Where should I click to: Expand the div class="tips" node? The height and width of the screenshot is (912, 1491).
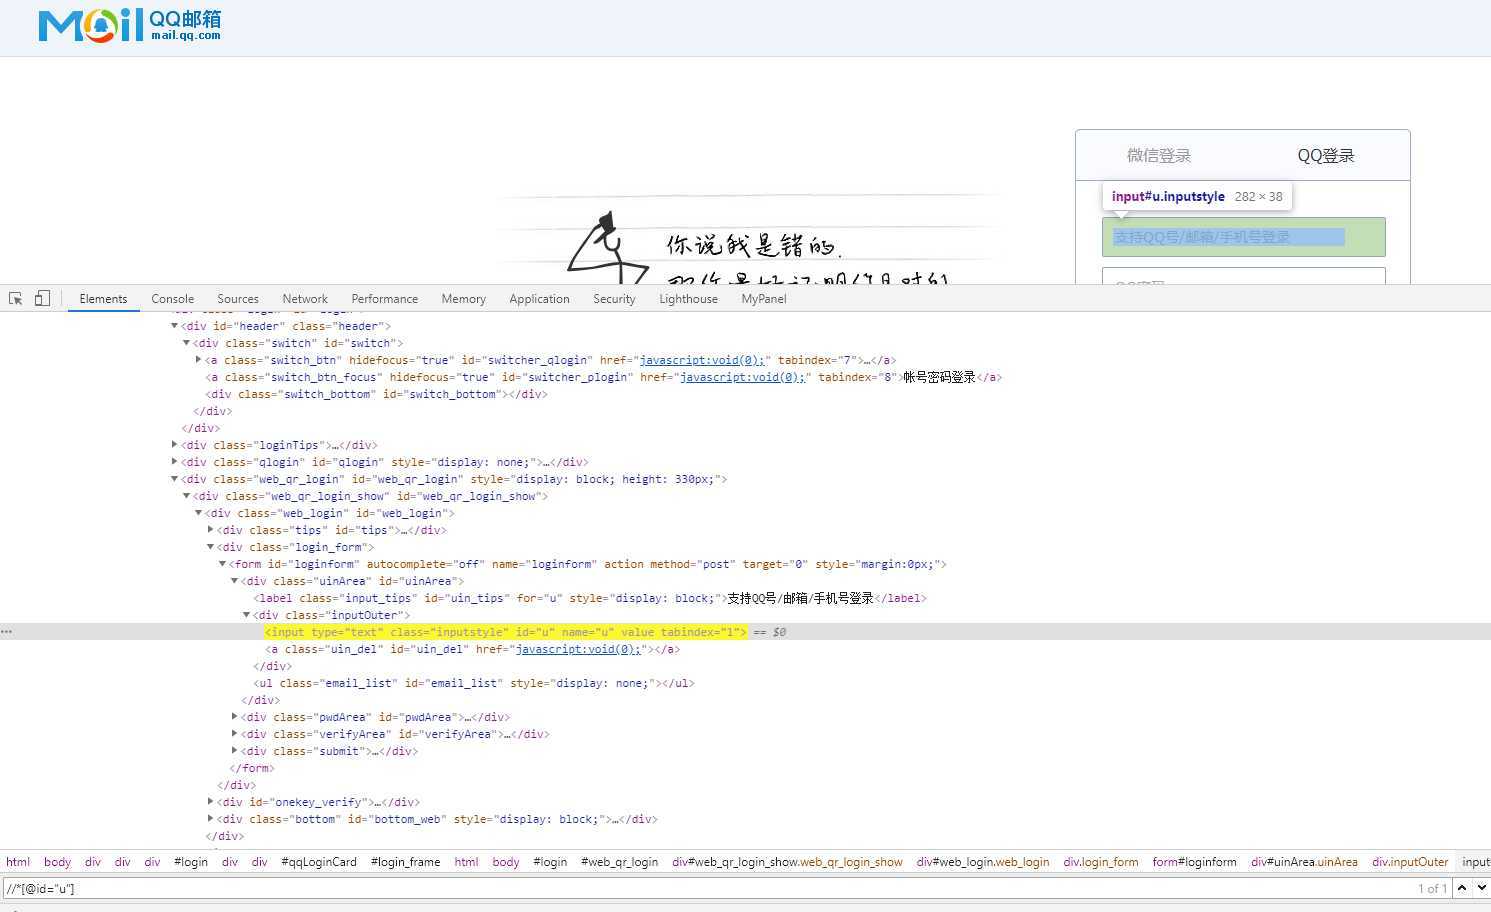point(210,530)
